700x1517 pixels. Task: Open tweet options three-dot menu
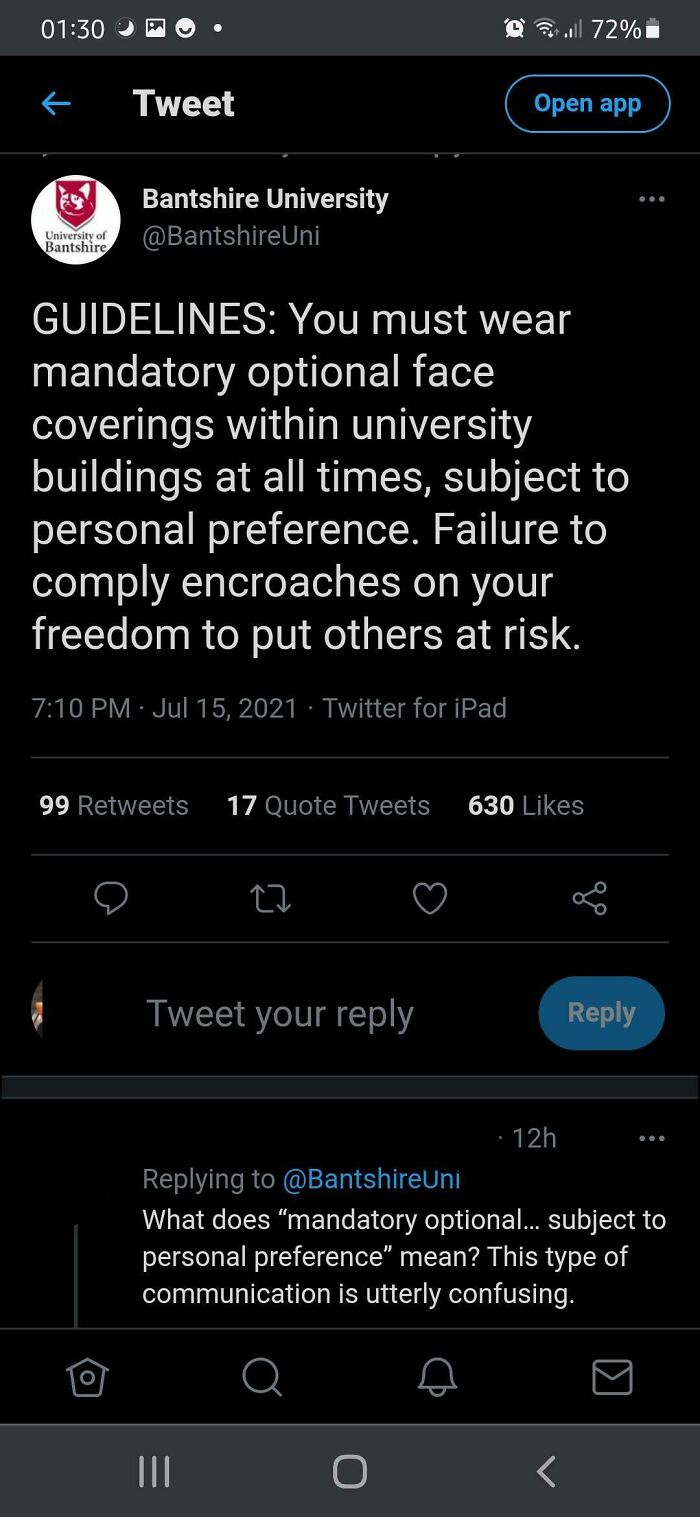click(652, 199)
